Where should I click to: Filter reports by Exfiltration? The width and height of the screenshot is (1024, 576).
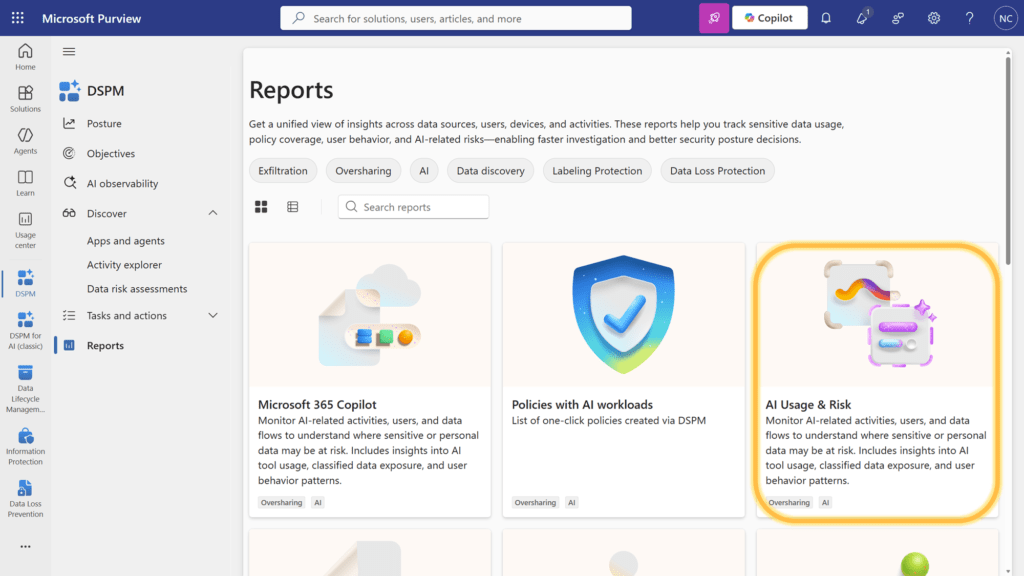click(x=283, y=170)
